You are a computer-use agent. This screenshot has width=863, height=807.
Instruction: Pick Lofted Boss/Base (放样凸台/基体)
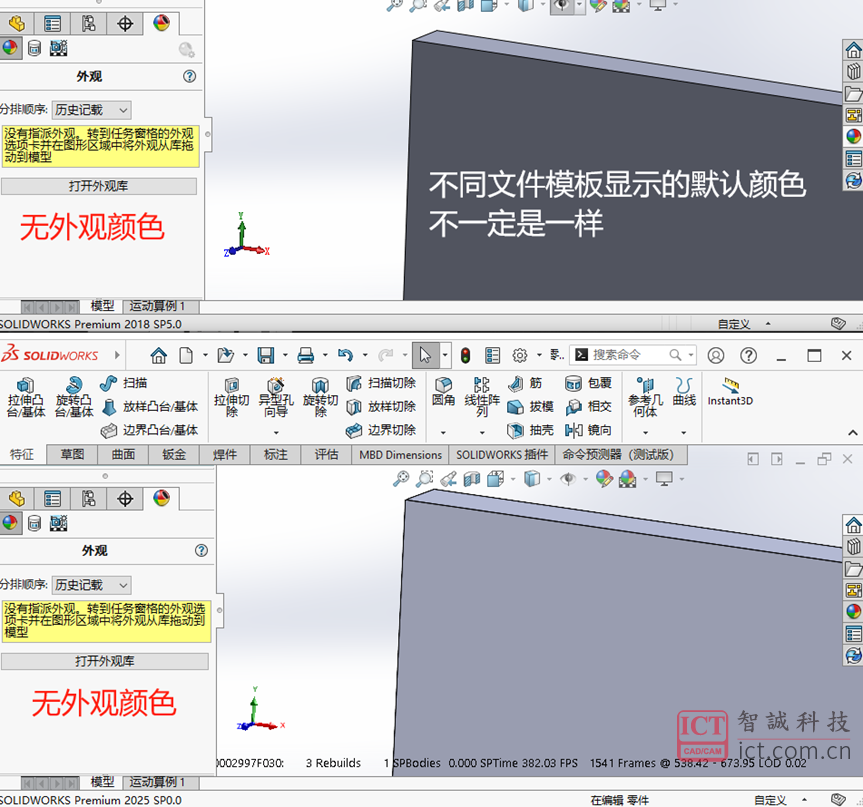(x=150, y=407)
